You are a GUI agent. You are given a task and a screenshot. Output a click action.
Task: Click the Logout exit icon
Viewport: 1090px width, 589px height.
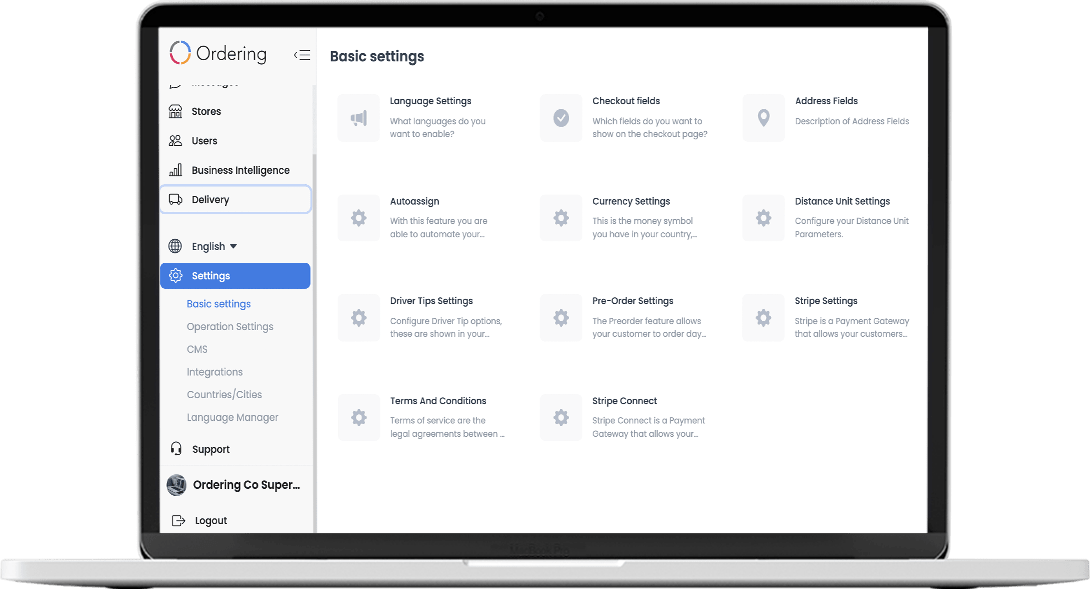click(178, 520)
